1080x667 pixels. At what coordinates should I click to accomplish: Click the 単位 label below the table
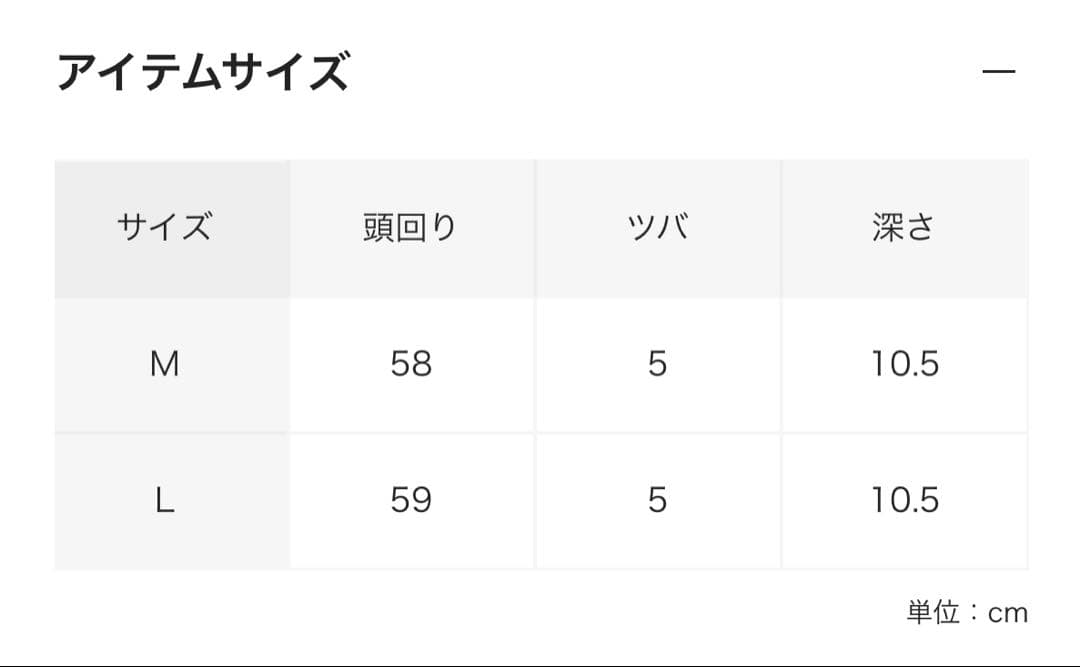coord(933,612)
